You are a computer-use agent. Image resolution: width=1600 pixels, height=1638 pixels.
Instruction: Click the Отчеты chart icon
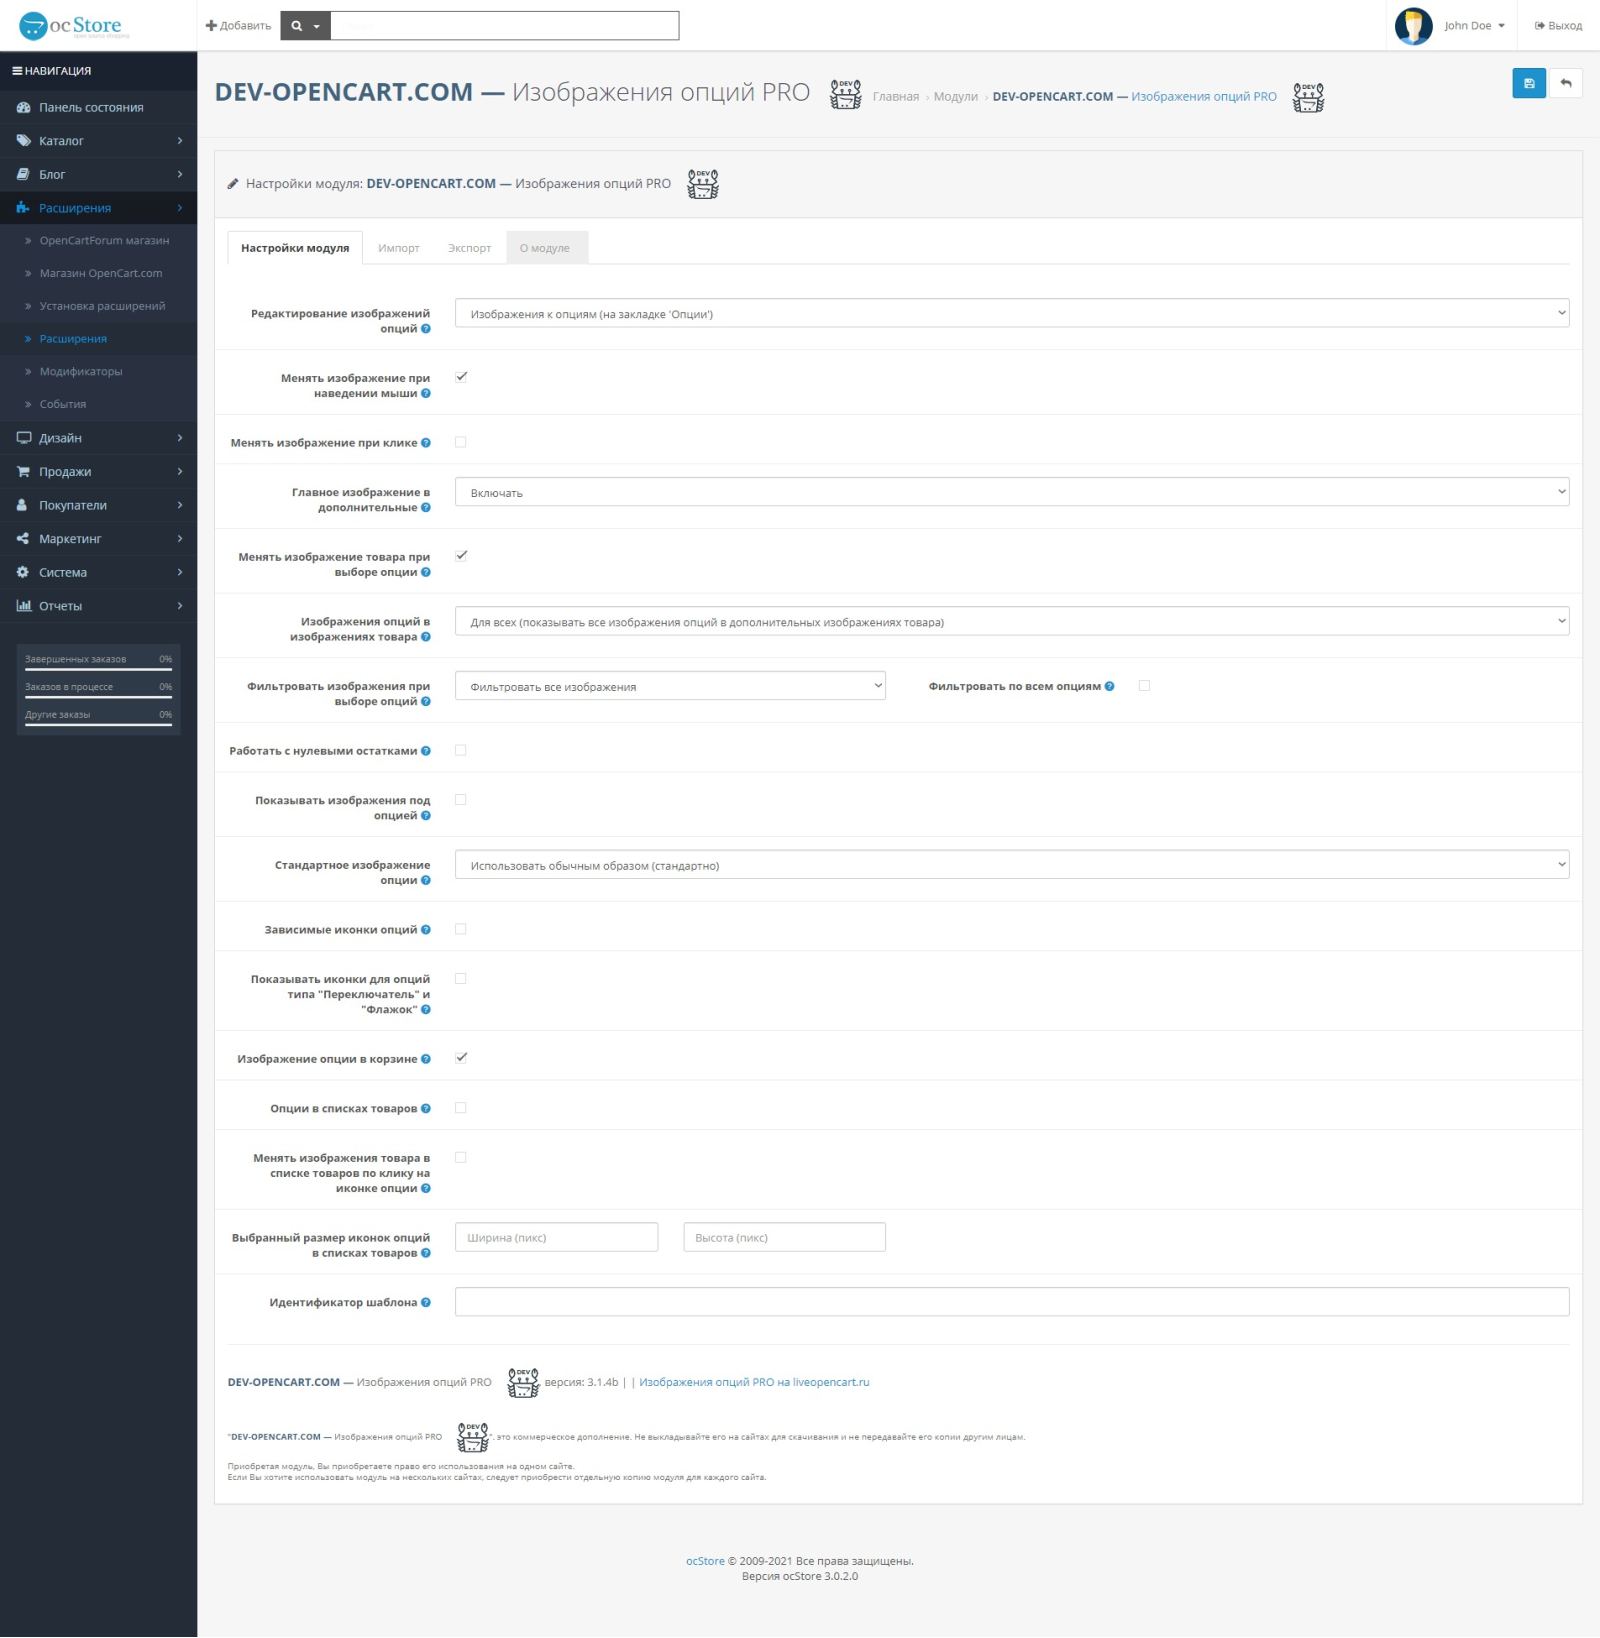(23, 606)
